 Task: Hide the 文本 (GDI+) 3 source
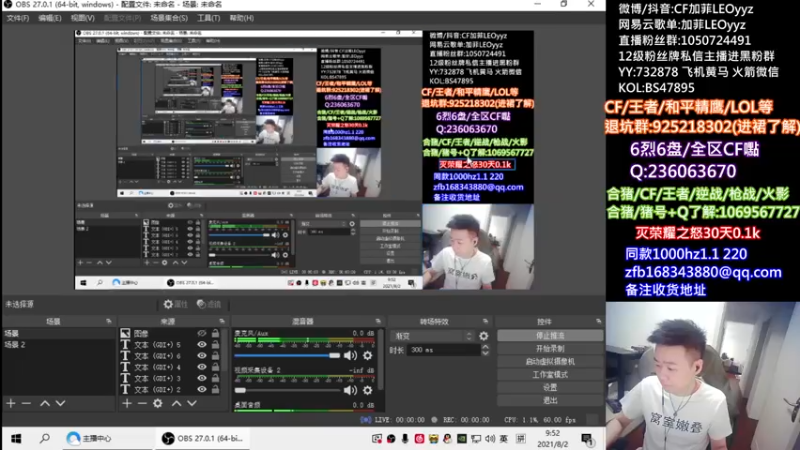[x=202, y=378]
